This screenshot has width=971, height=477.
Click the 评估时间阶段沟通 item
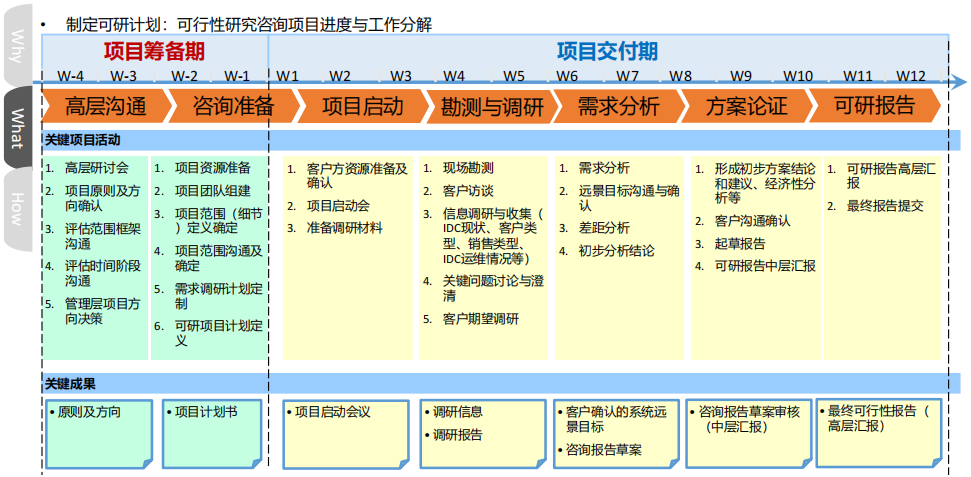point(95,274)
